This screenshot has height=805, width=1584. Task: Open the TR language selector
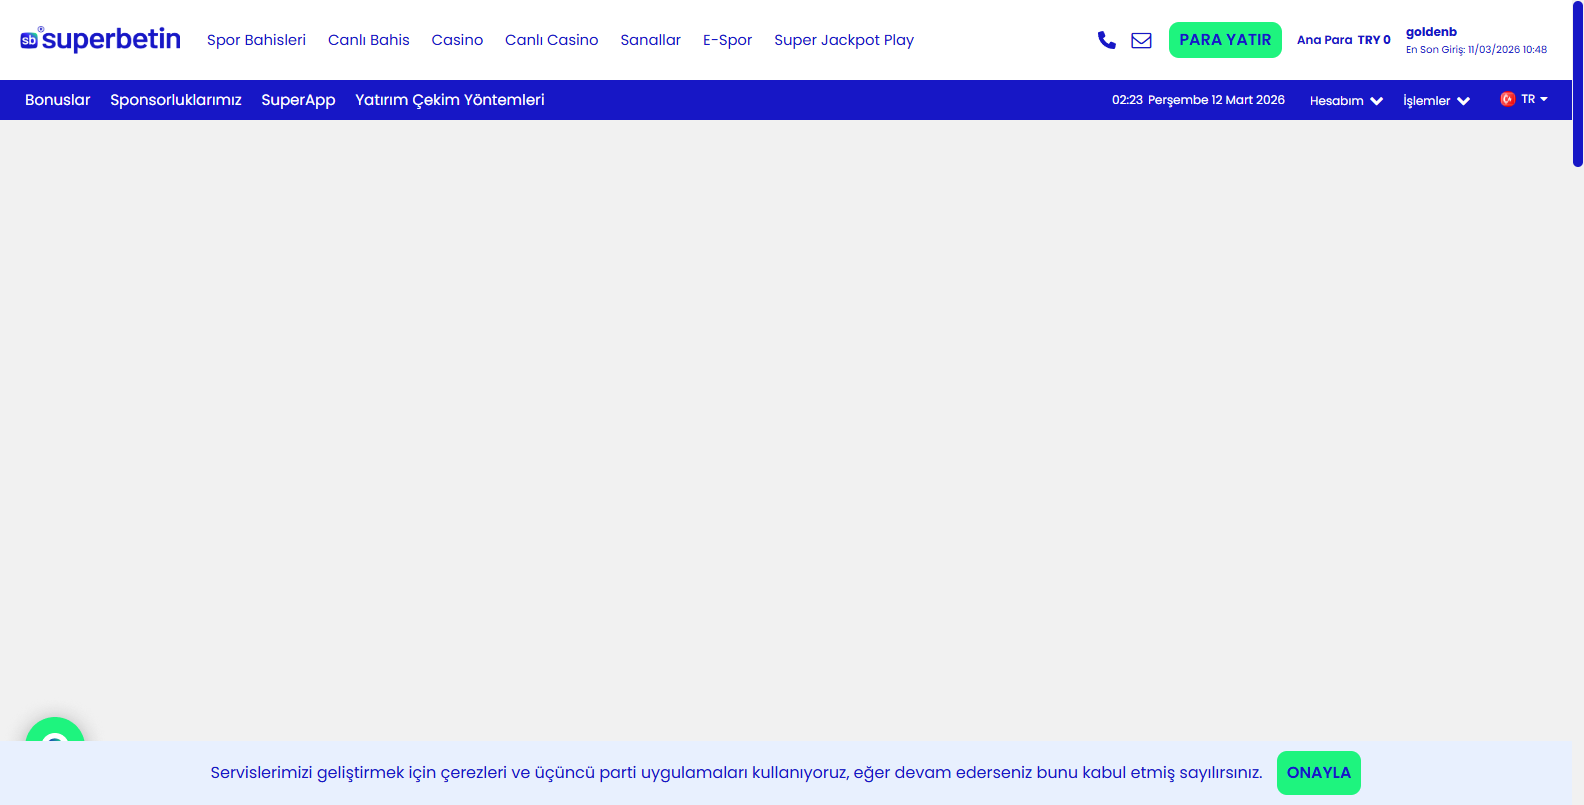pos(1524,99)
